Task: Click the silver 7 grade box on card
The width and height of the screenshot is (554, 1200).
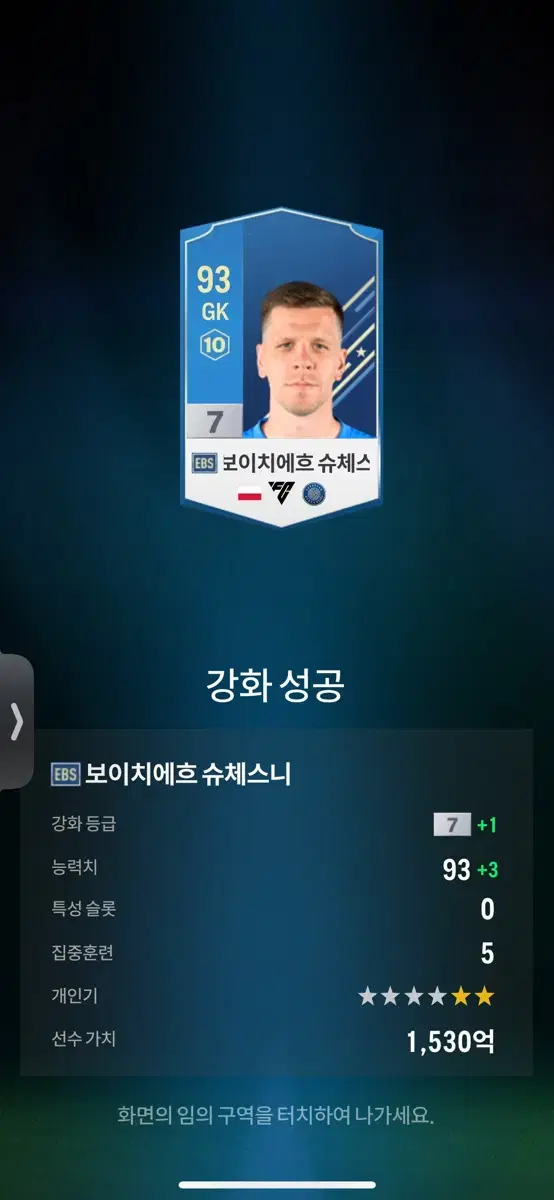Action: [x=214, y=421]
